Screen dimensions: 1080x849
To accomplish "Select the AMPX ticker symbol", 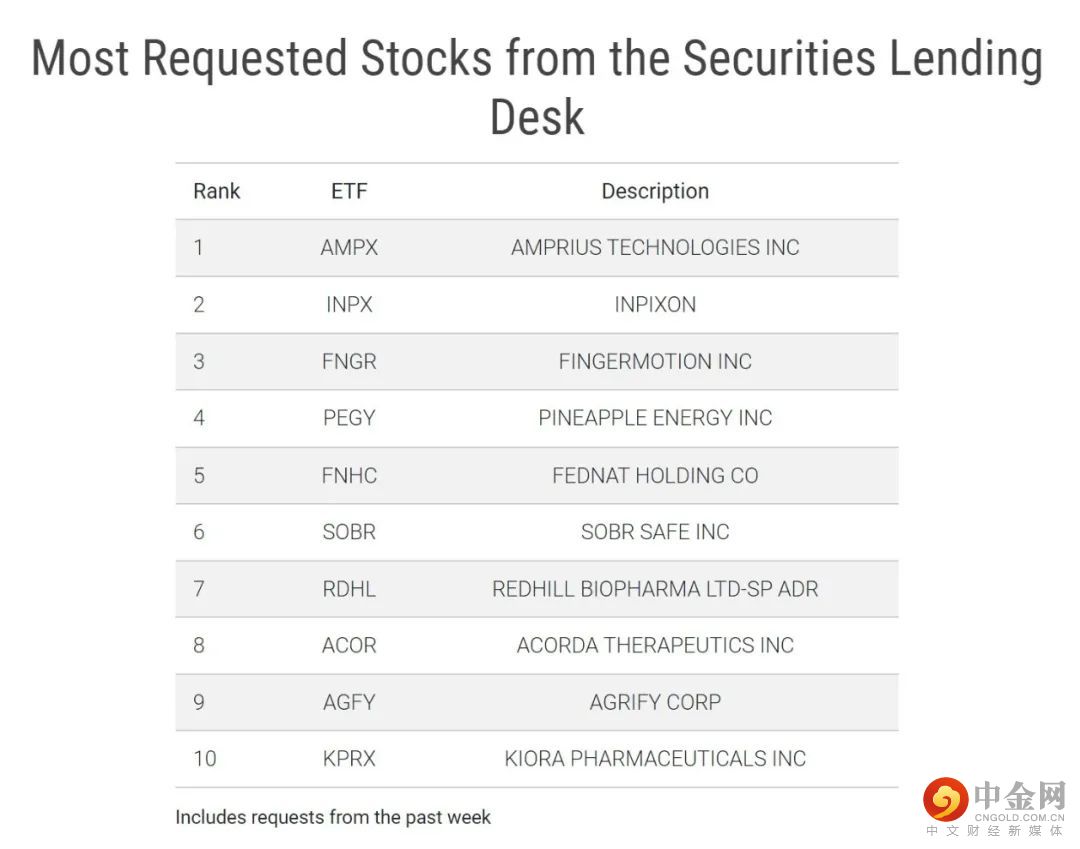I will 349,248.
